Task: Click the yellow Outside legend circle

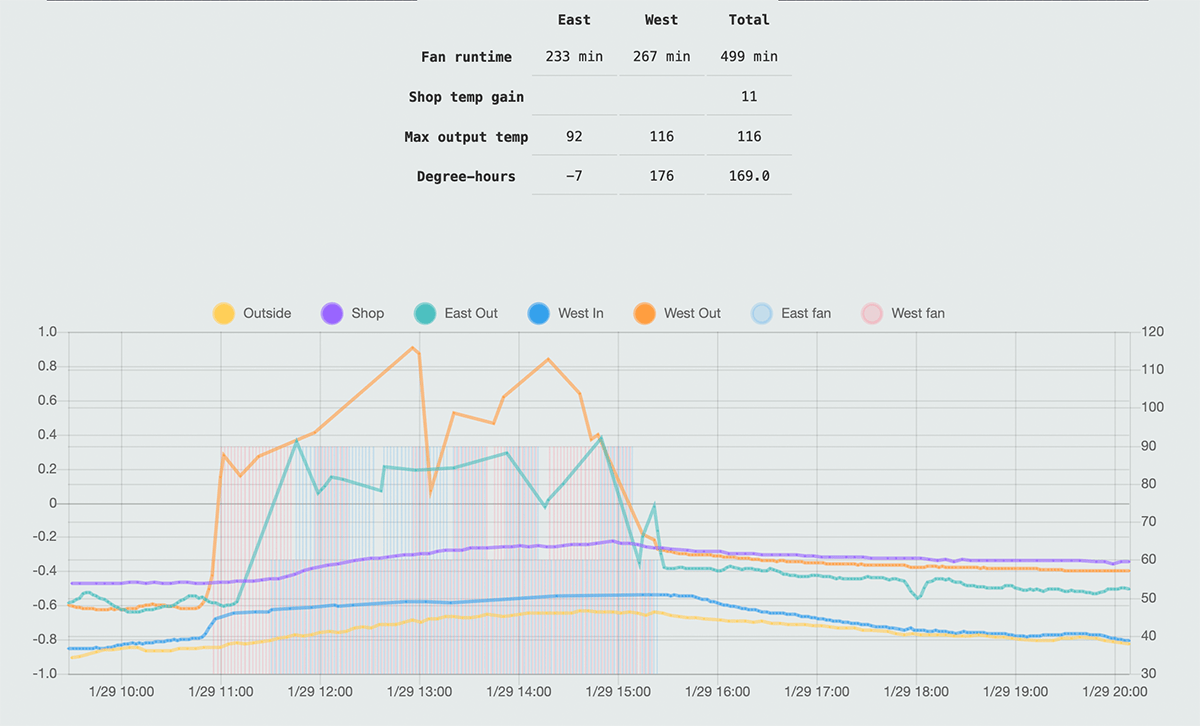Action: tap(225, 313)
